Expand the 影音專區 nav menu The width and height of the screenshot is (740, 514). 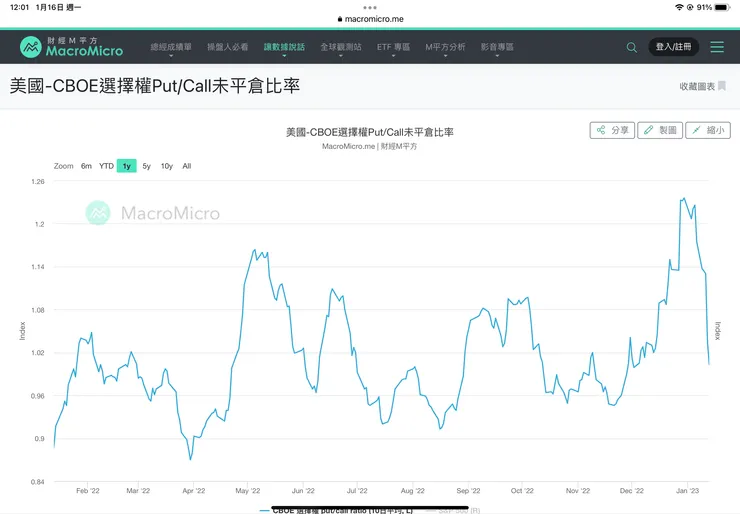497,47
